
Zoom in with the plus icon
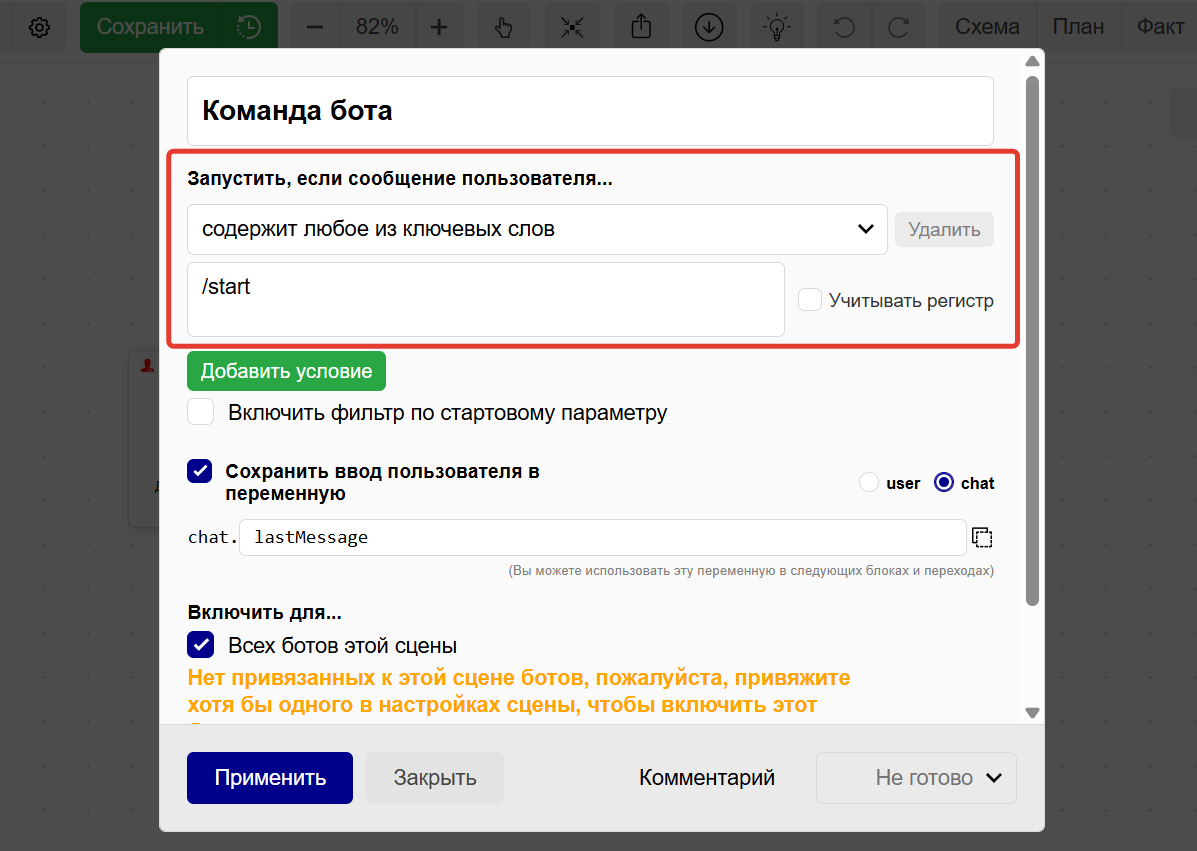pyautogui.click(x=439, y=27)
